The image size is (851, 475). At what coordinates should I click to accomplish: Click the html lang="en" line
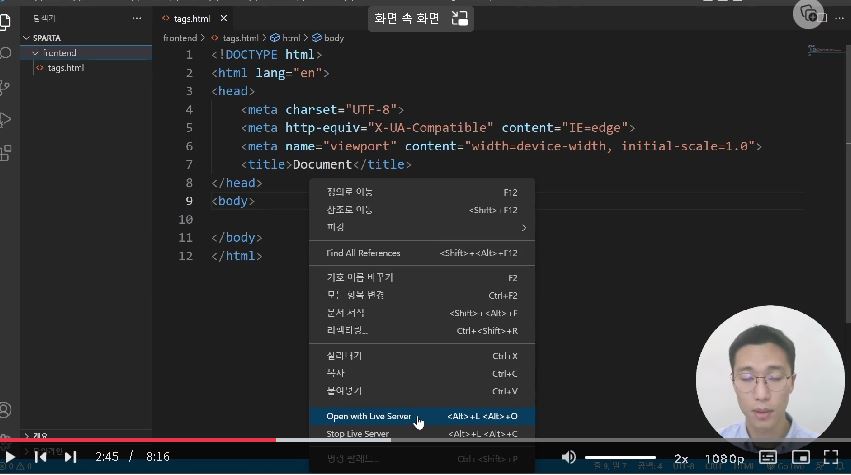[x=270, y=73]
